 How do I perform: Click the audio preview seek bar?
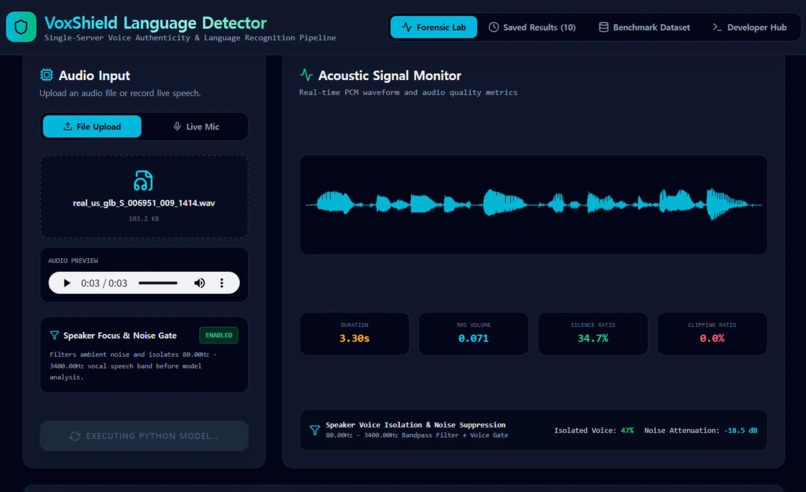(158, 283)
